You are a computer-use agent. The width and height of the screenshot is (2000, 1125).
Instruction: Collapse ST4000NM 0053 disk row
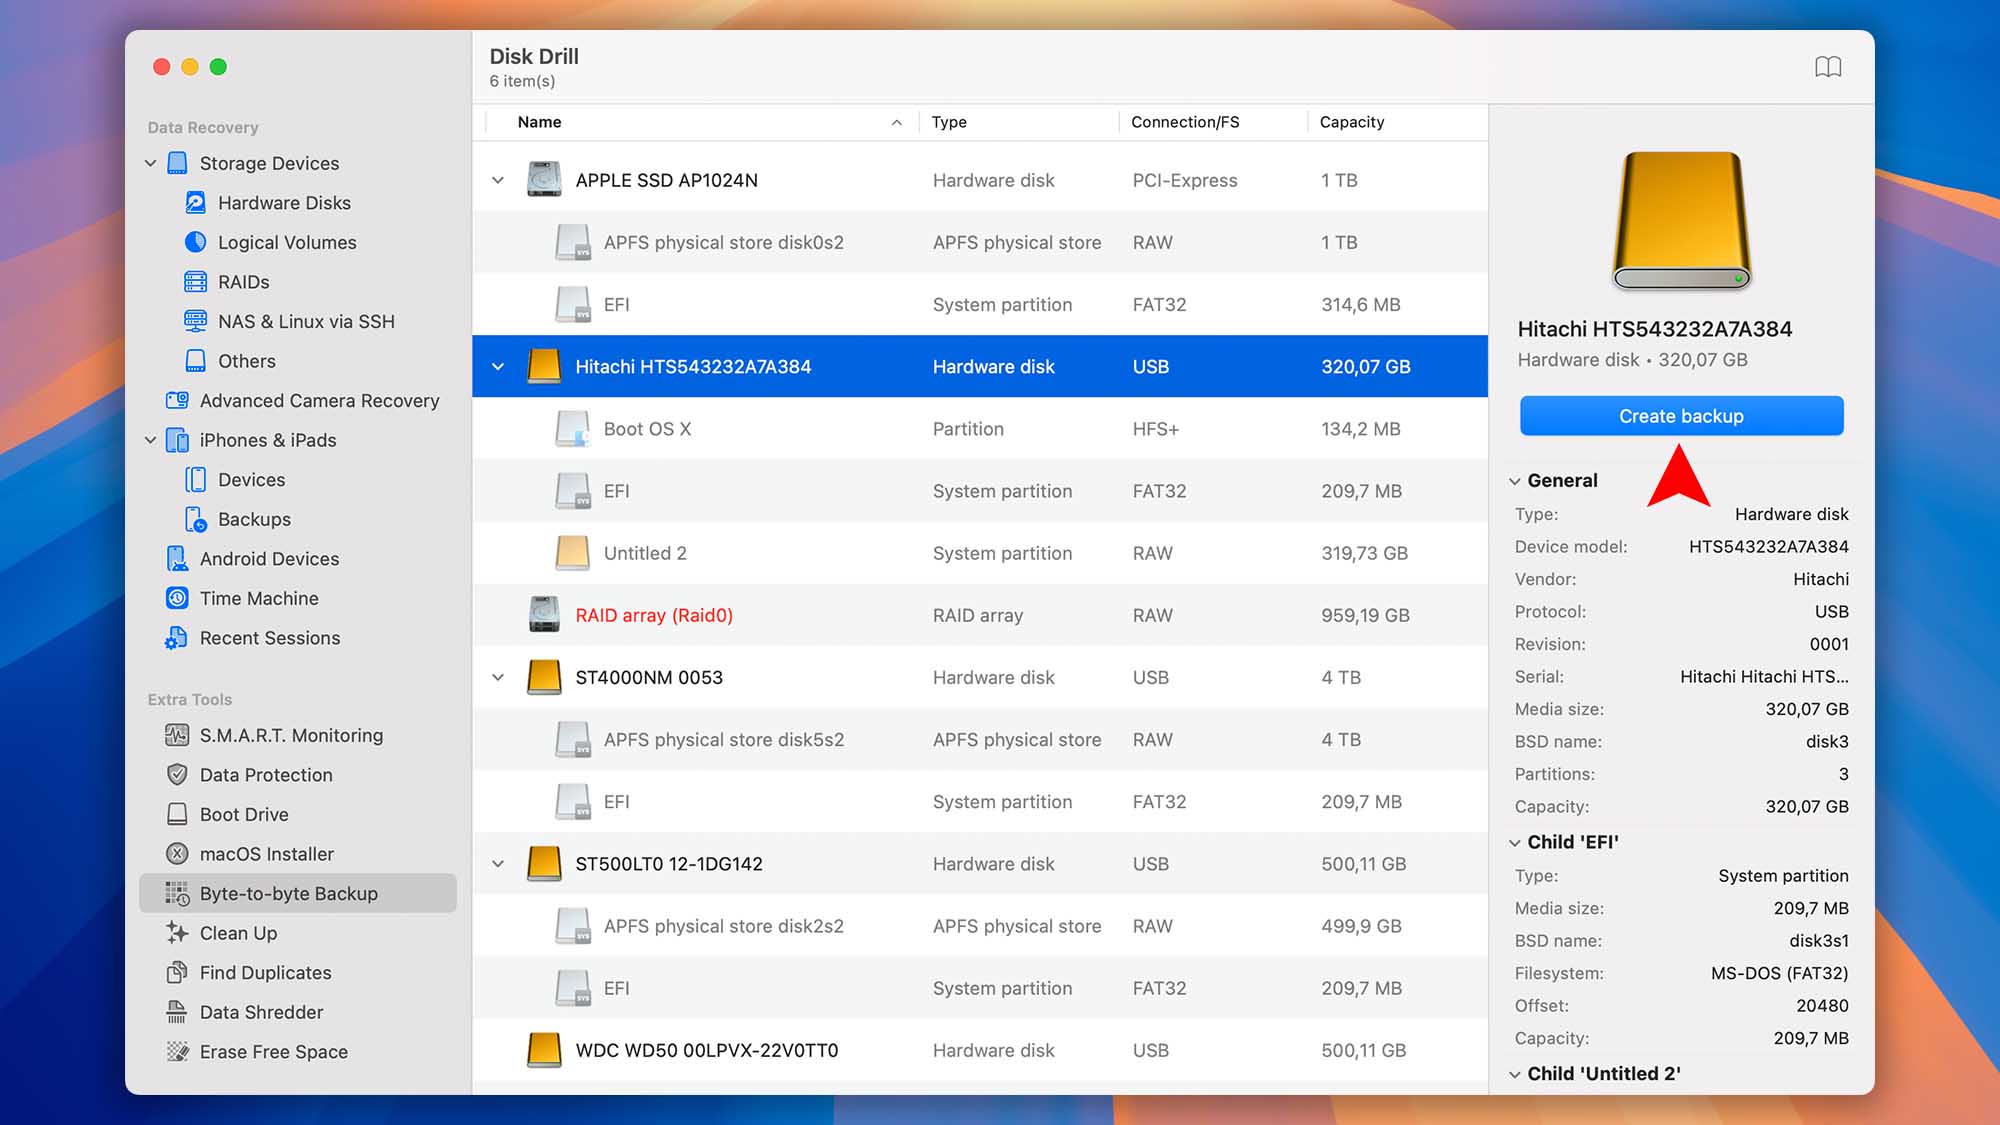[498, 678]
